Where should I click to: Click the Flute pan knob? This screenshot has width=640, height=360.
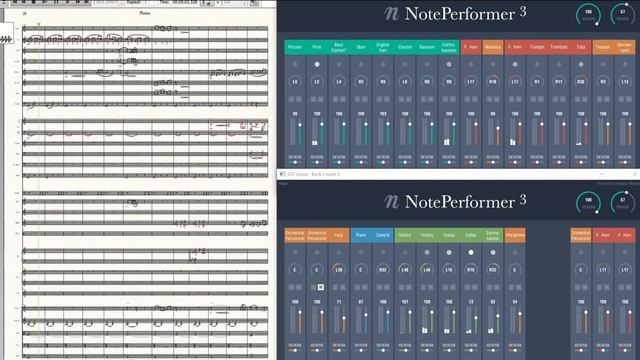click(317, 82)
